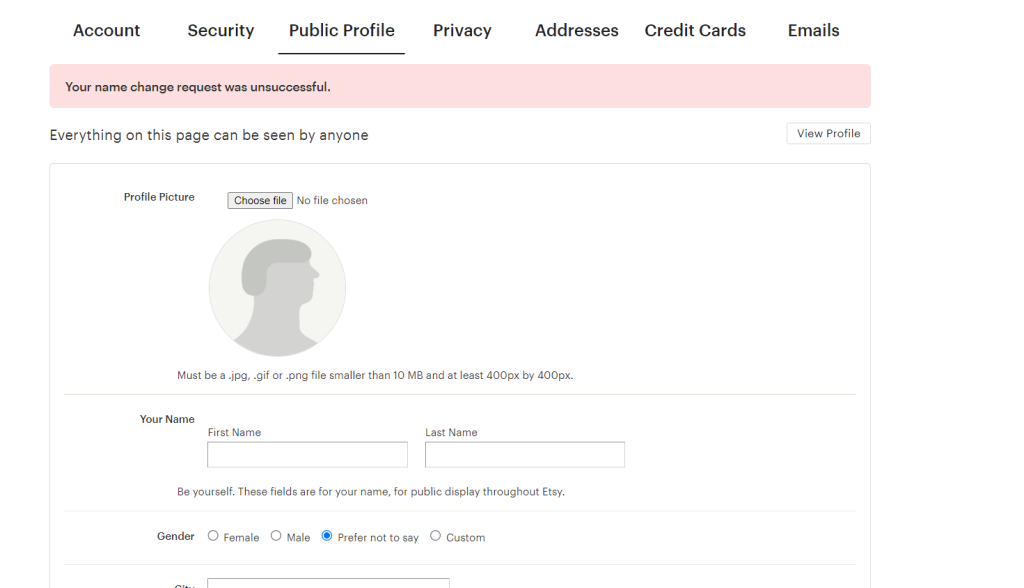
Task: Open the Emails tab
Action: (813, 31)
